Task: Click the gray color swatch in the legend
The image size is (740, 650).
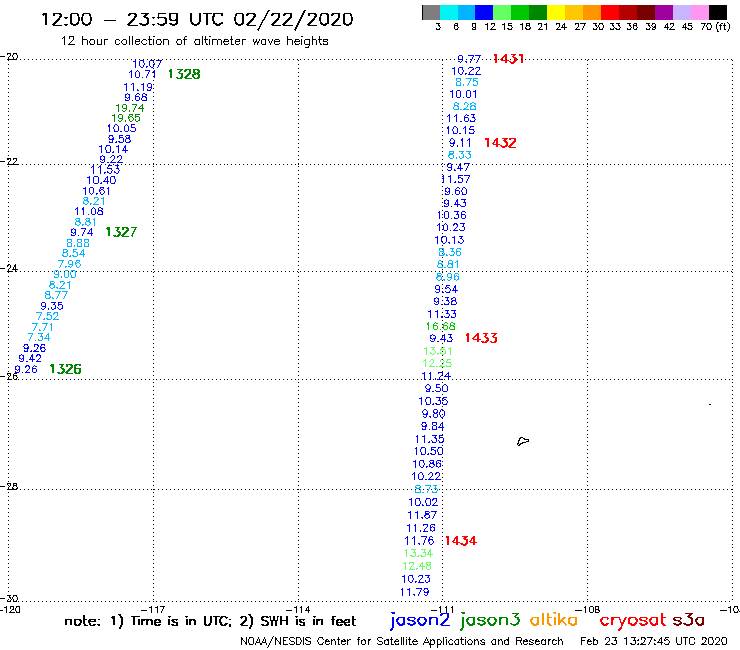Action: click(x=431, y=12)
